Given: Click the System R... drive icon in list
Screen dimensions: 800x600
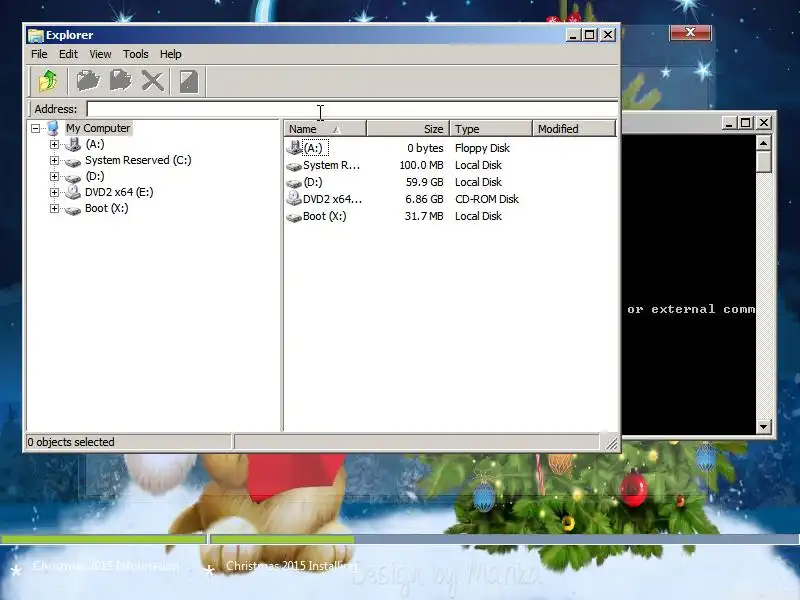Looking at the screenshot, I should pos(294,166).
